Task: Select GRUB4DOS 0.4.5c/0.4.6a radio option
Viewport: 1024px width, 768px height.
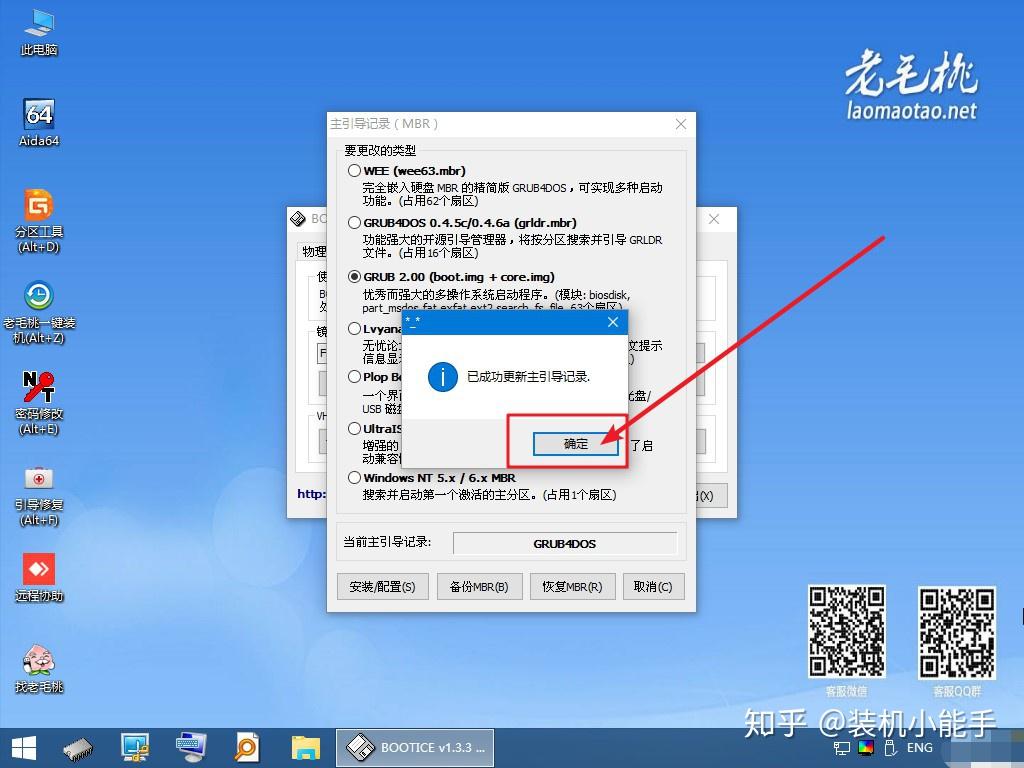Action: click(x=355, y=223)
